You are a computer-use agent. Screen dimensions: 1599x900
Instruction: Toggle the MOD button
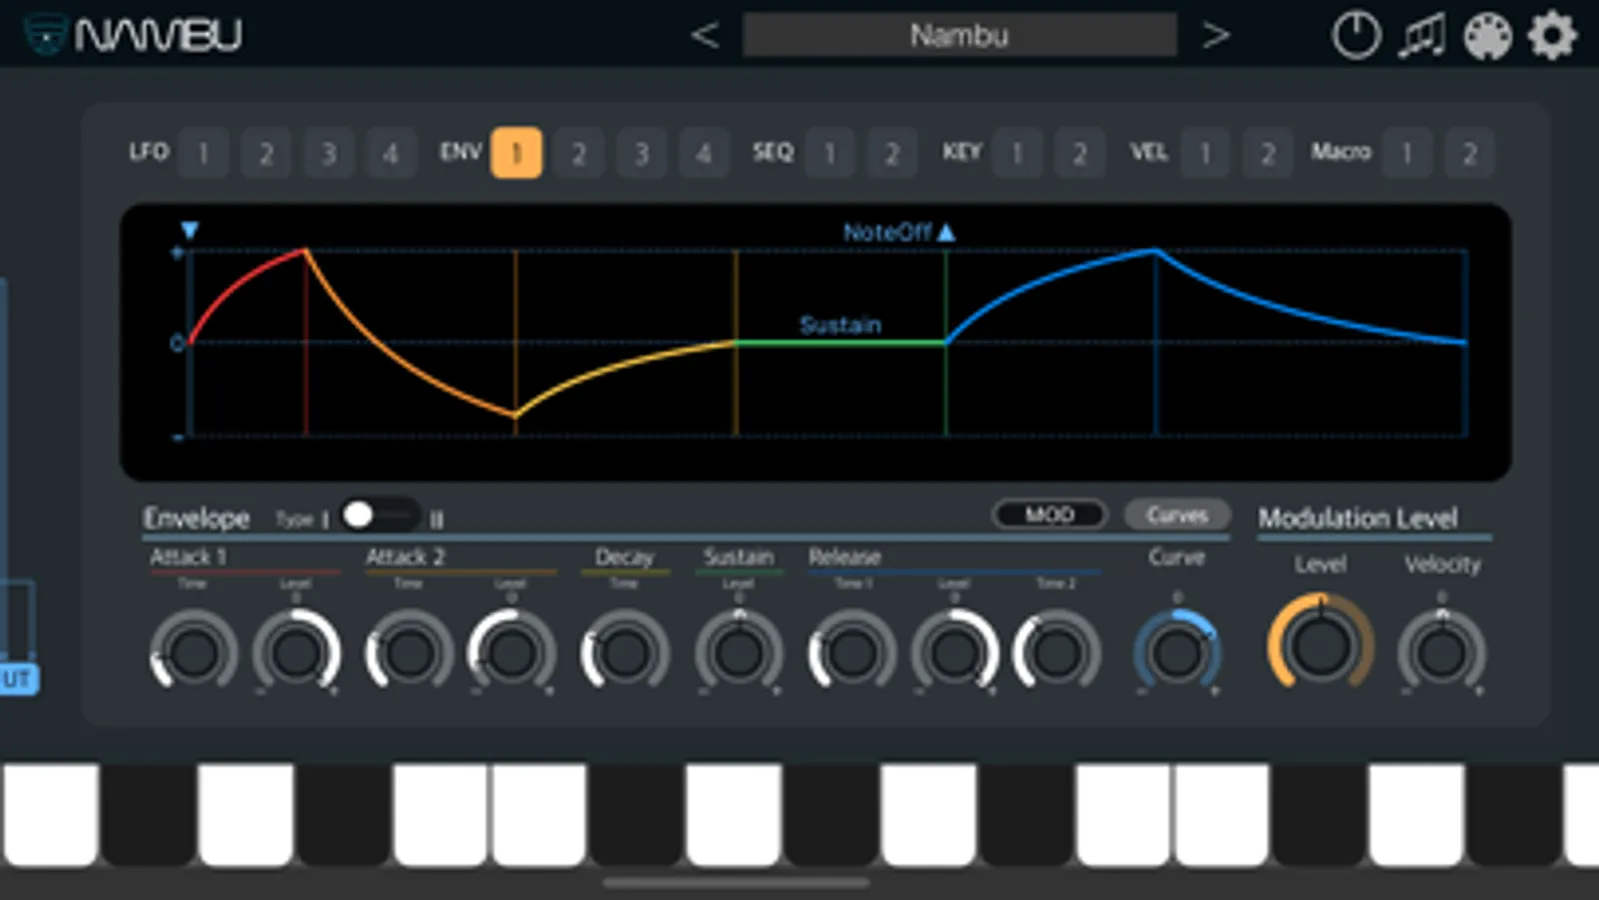point(1050,514)
